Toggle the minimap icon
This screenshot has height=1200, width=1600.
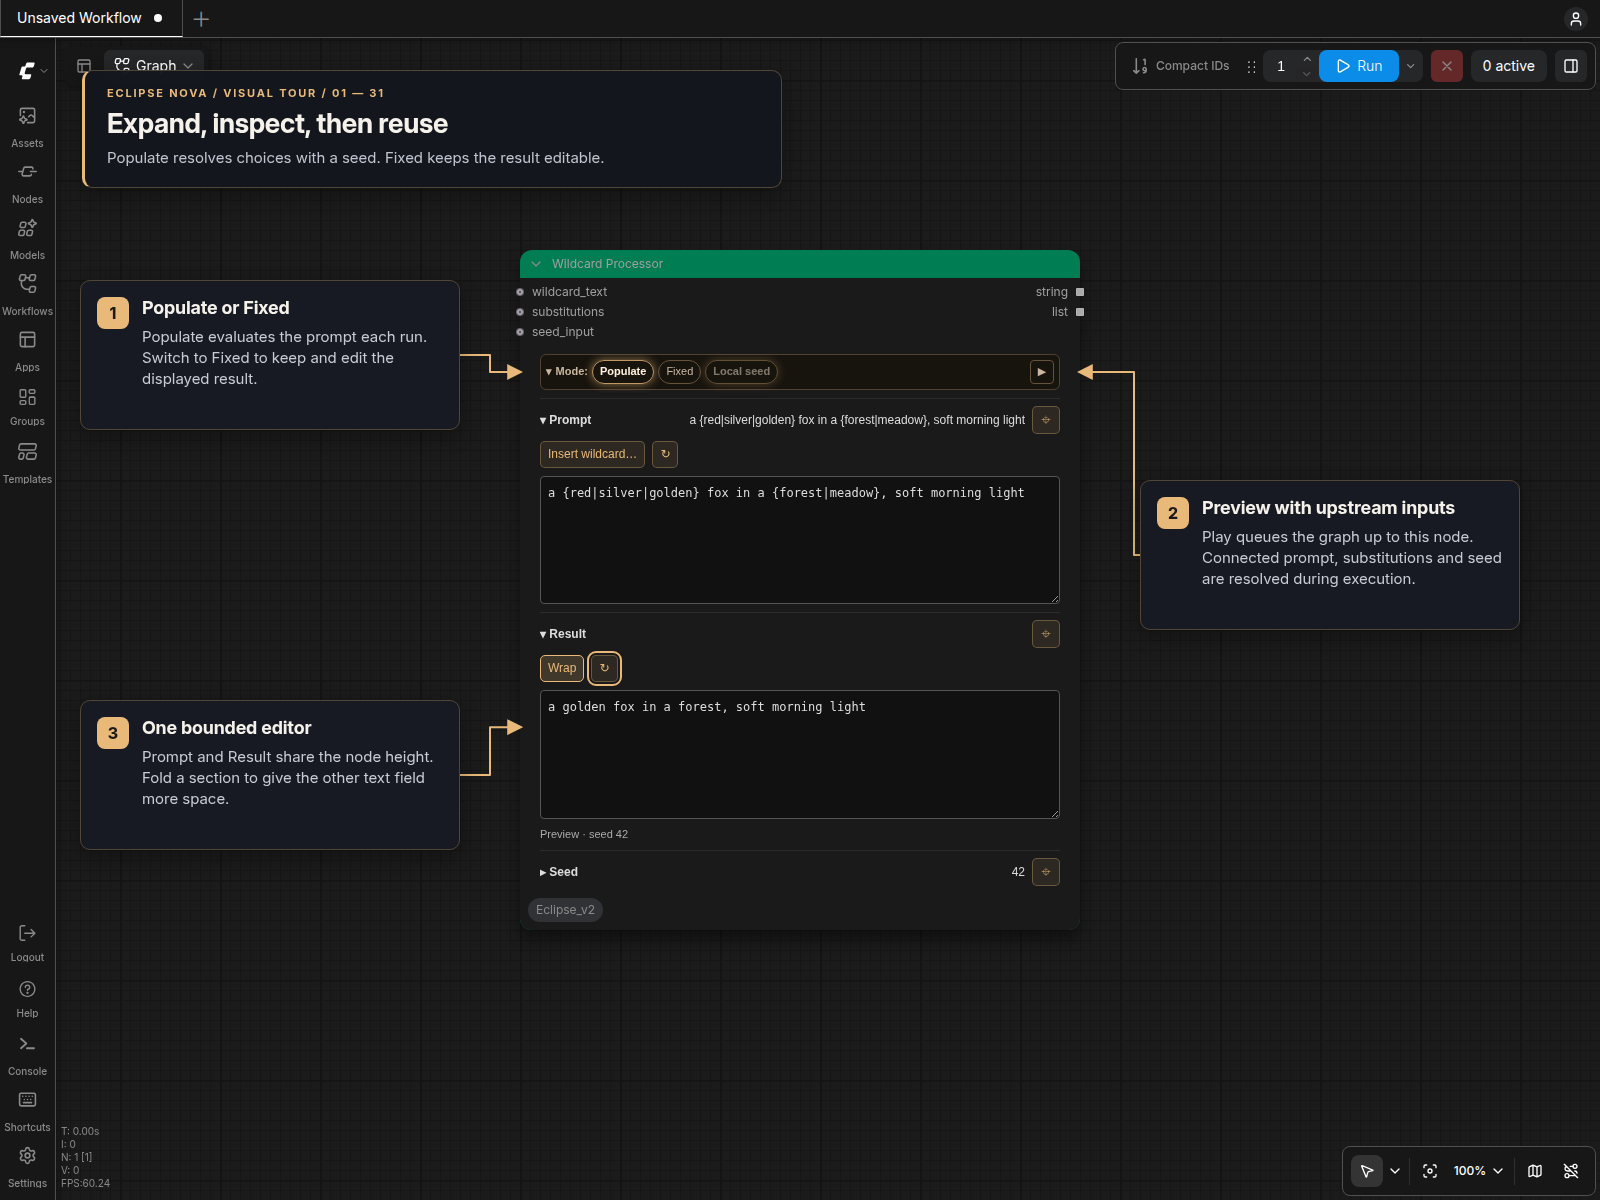[x=1535, y=1171]
